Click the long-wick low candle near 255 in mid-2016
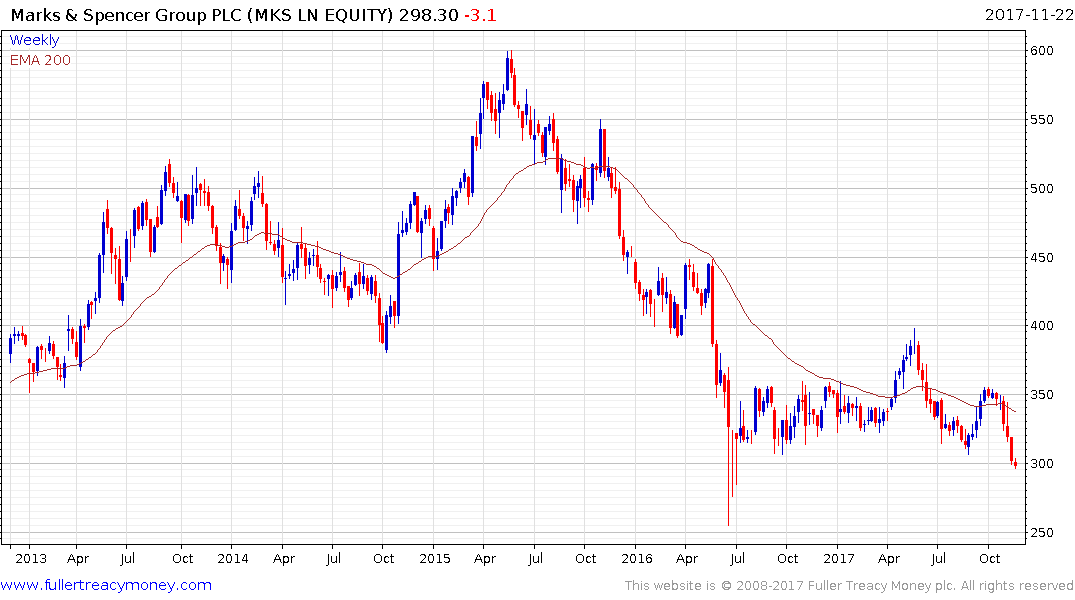The image size is (1075, 600). click(x=729, y=446)
